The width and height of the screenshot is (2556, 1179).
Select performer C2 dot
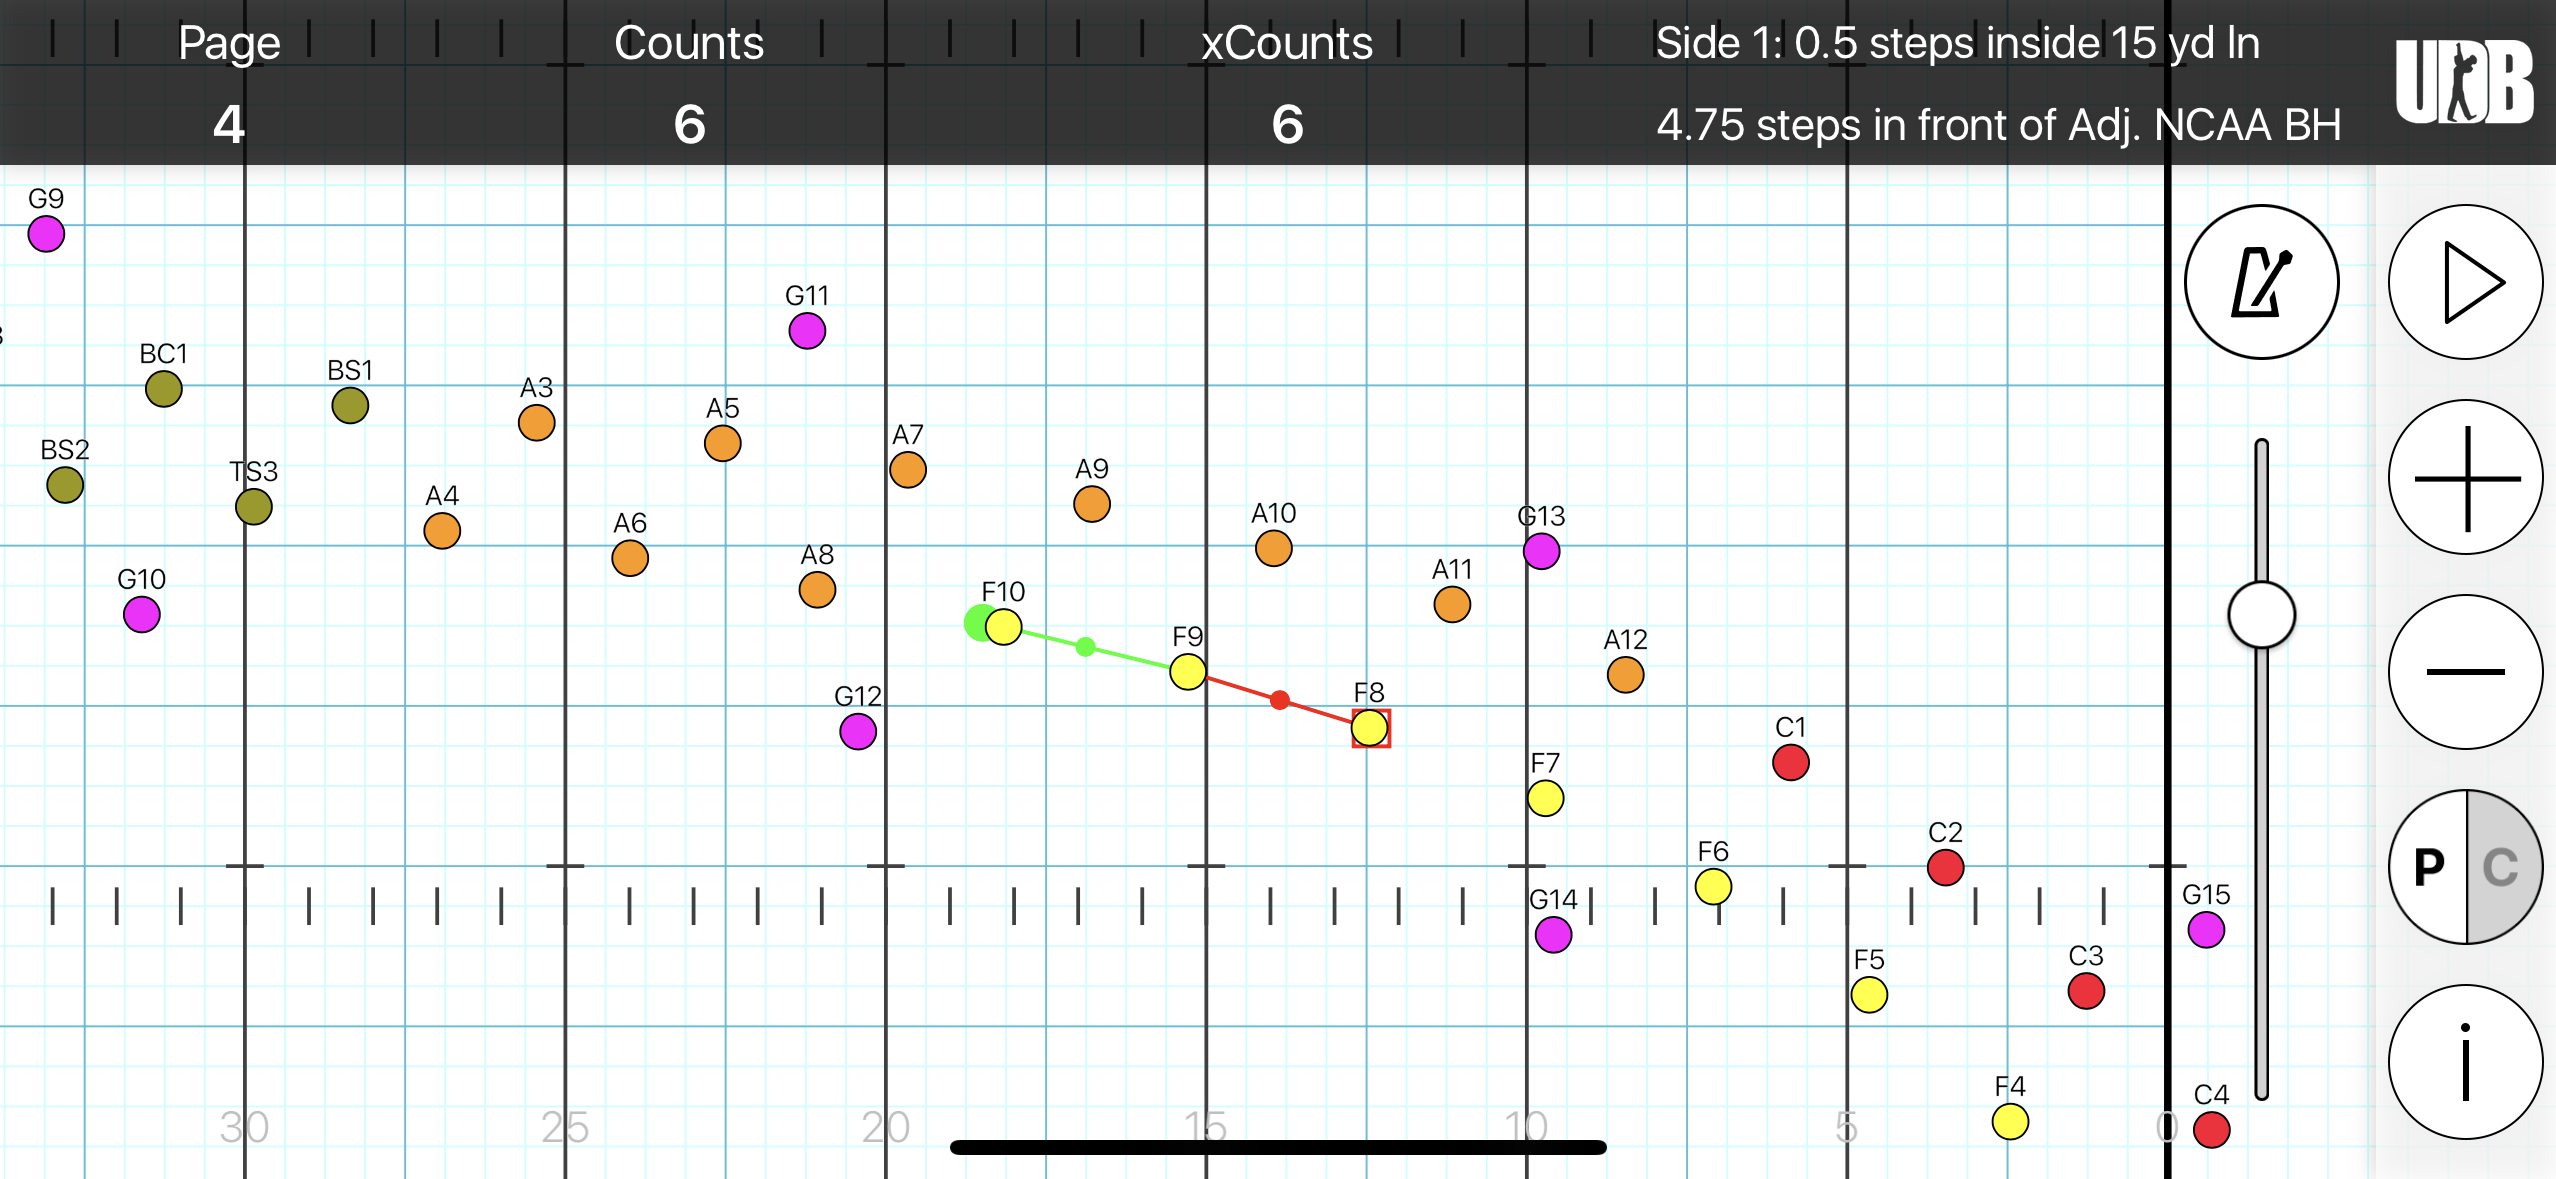pyautogui.click(x=1946, y=867)
